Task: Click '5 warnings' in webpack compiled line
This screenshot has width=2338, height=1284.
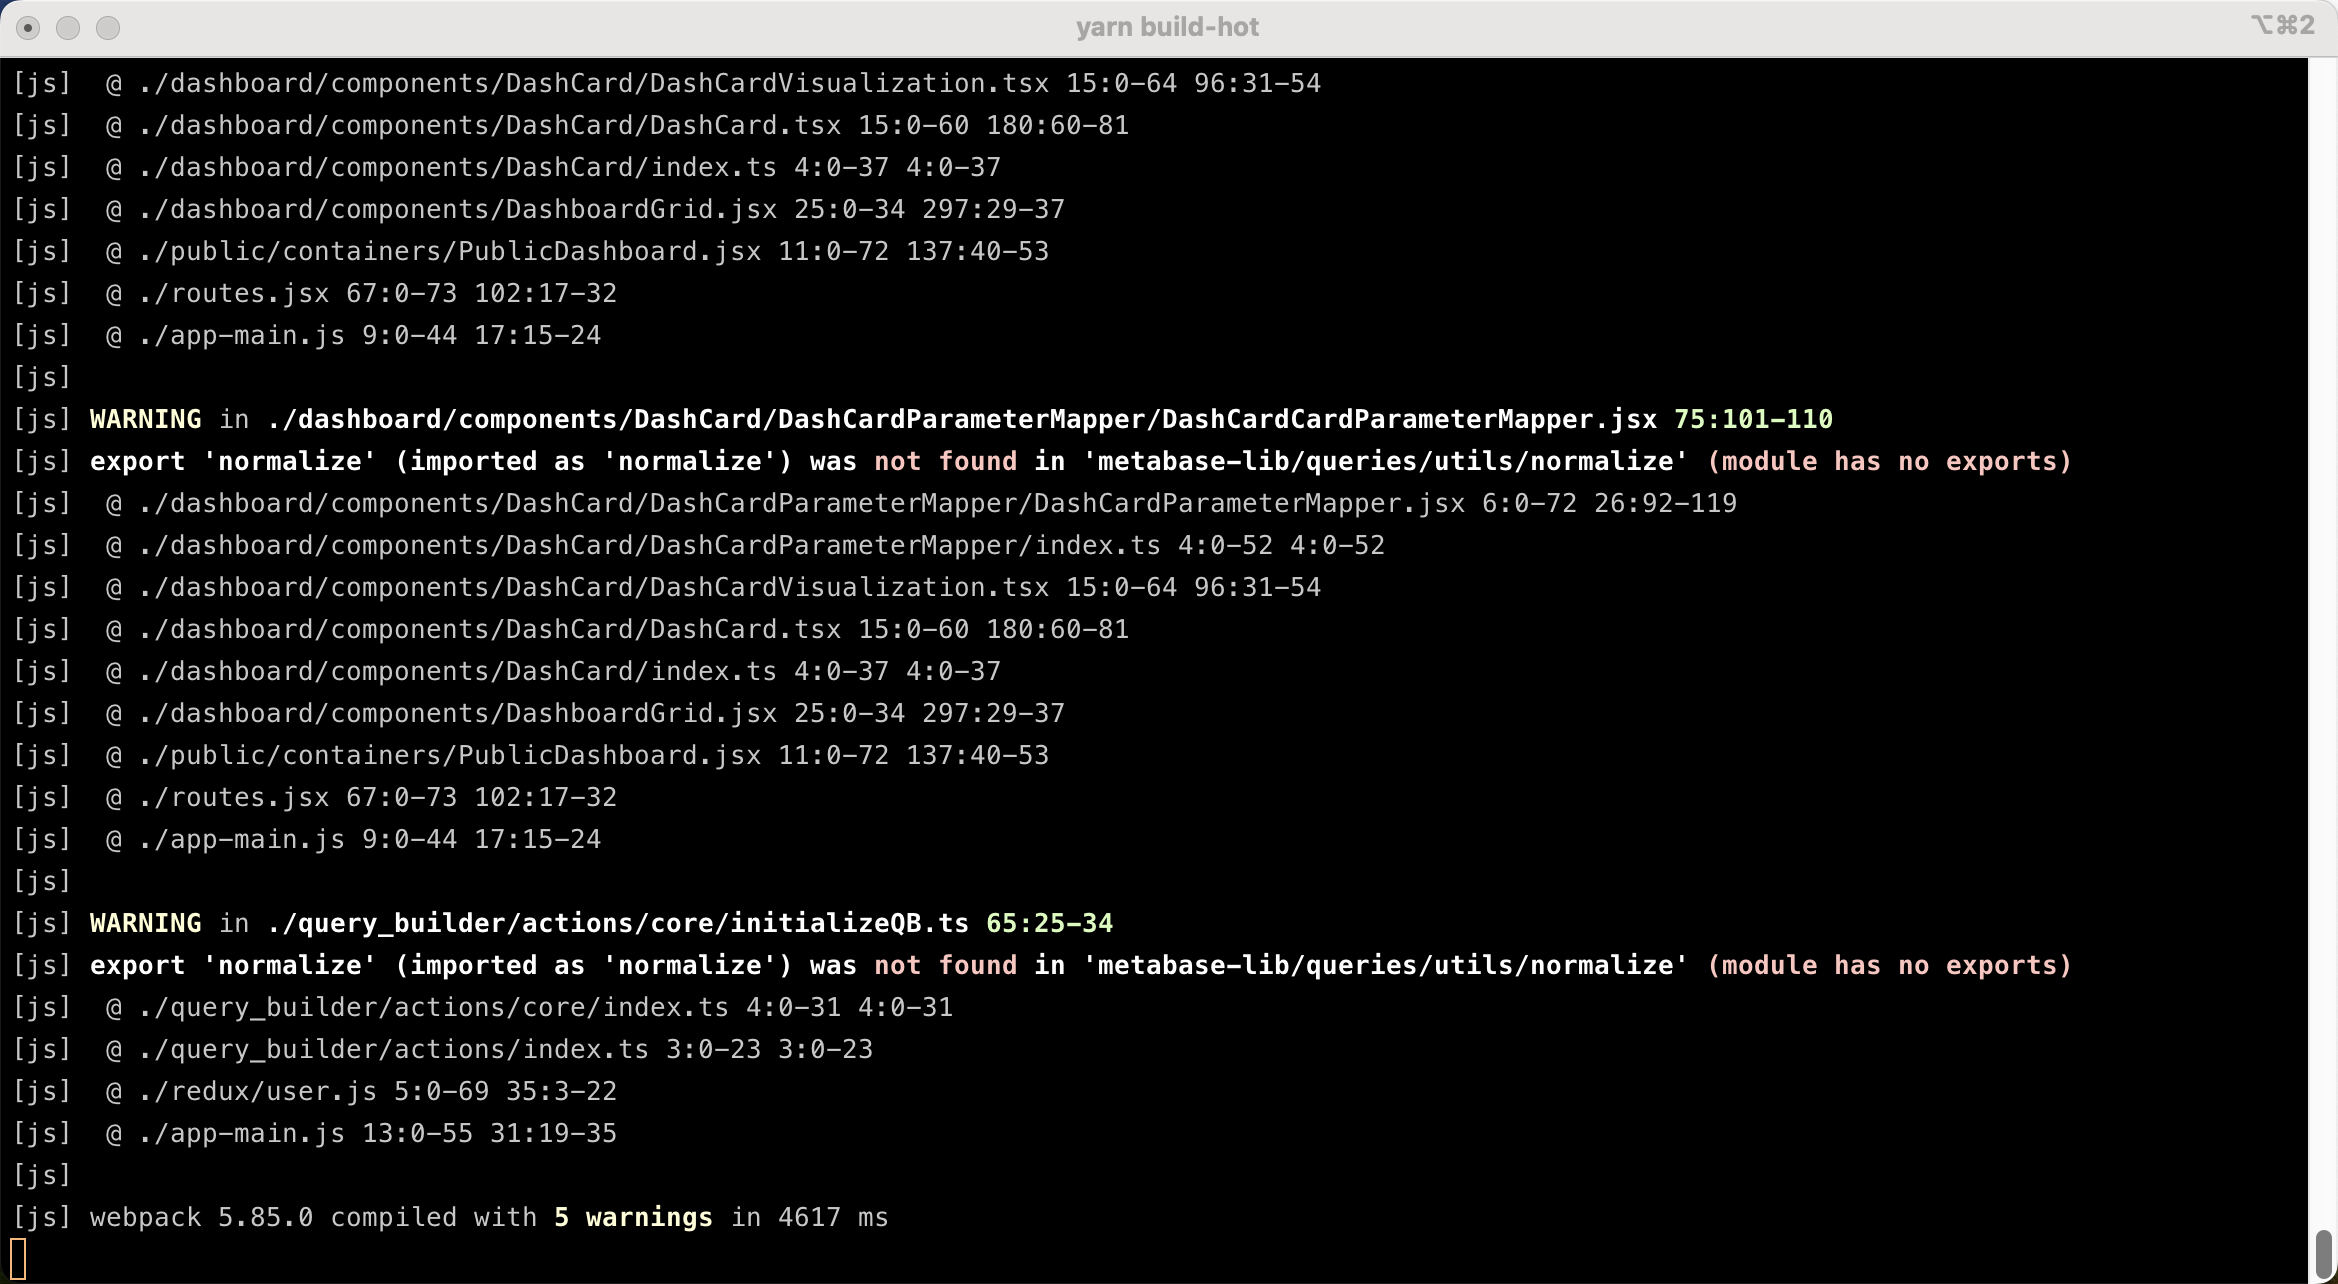Action: tap(633, 1217)
